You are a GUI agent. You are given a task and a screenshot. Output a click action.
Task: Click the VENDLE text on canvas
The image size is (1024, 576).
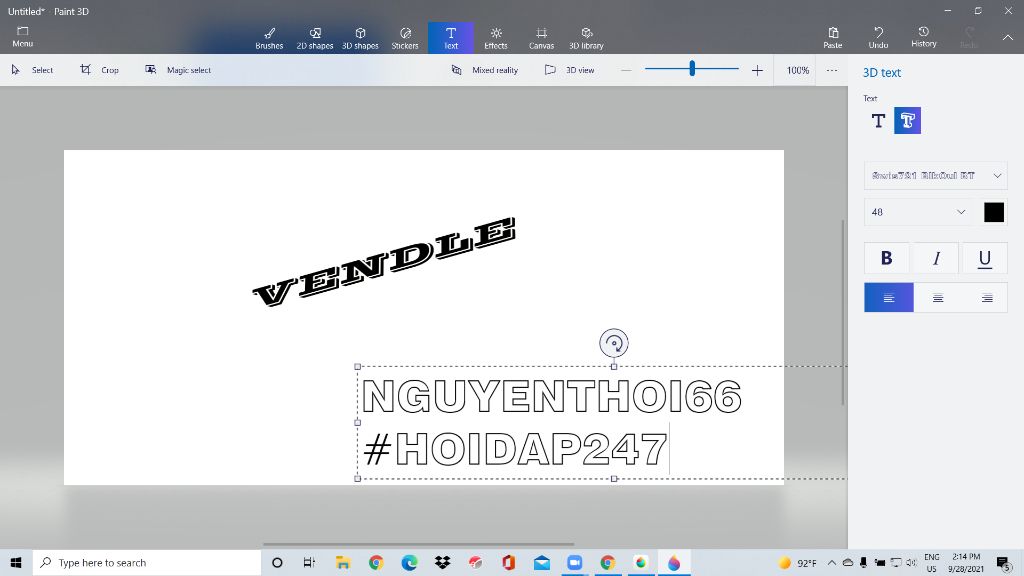point(384,262)
